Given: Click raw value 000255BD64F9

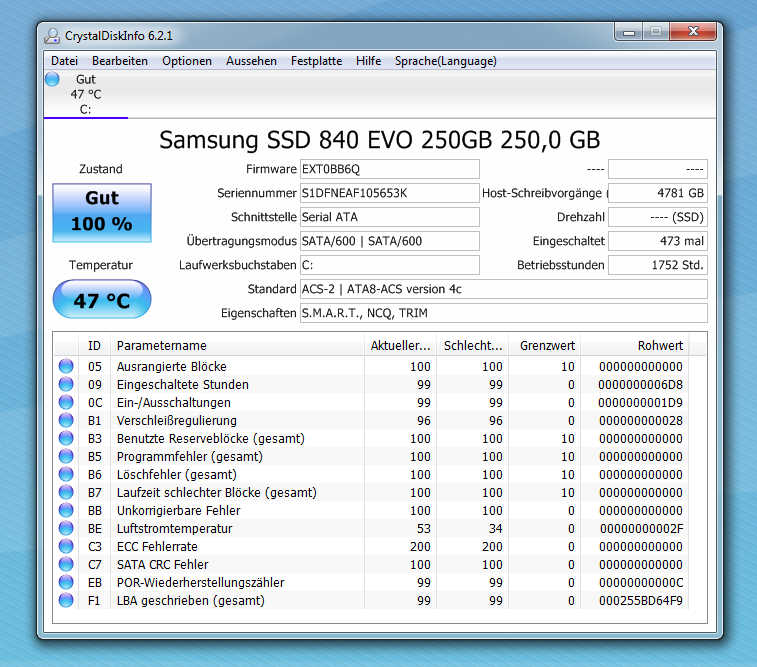Looking at the screenshot, I should (641, 601).
